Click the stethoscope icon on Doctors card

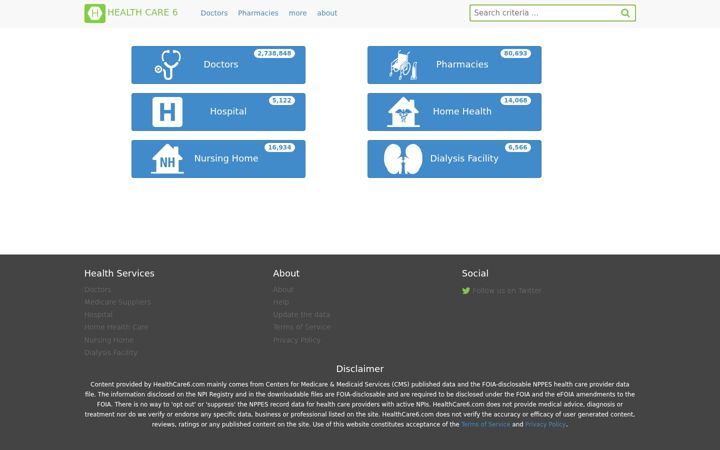click(168, 65)
